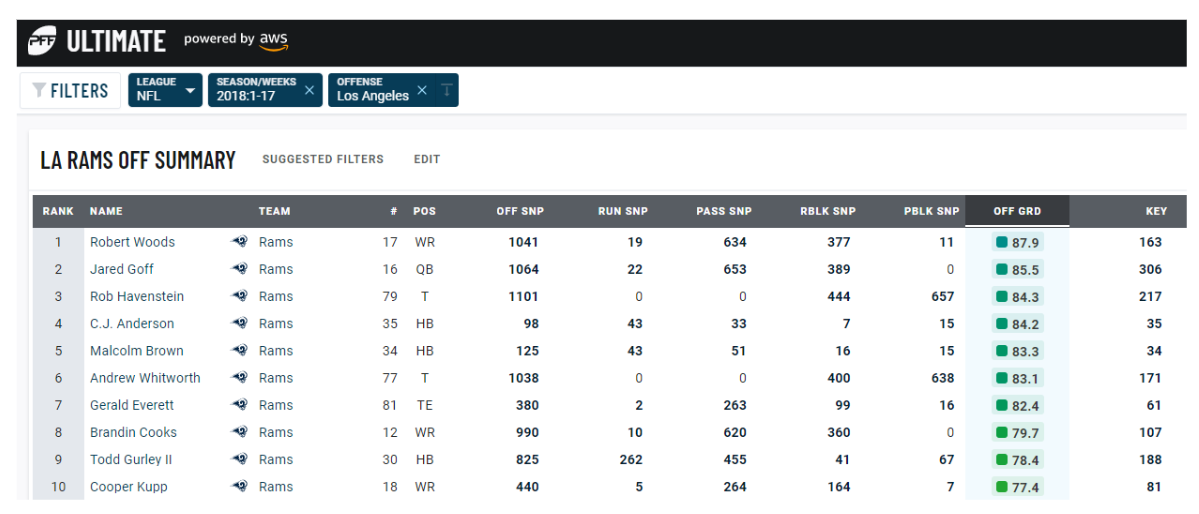Open the Offense Los Angeles filter chip

[372, 90]
